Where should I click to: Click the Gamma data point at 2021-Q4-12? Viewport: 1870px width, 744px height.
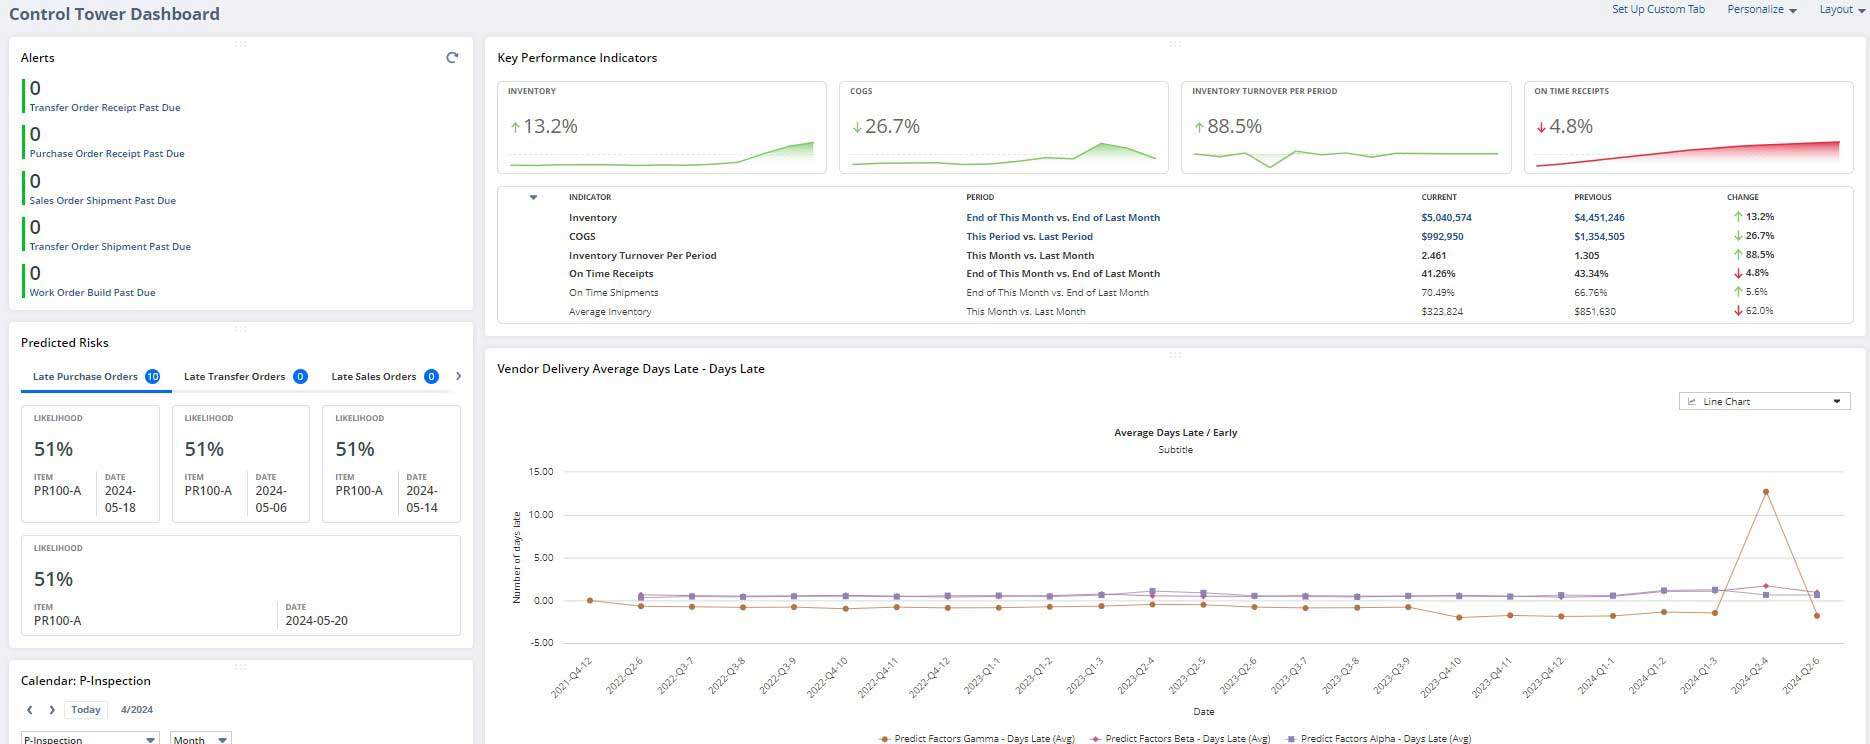tap(590, 601)
